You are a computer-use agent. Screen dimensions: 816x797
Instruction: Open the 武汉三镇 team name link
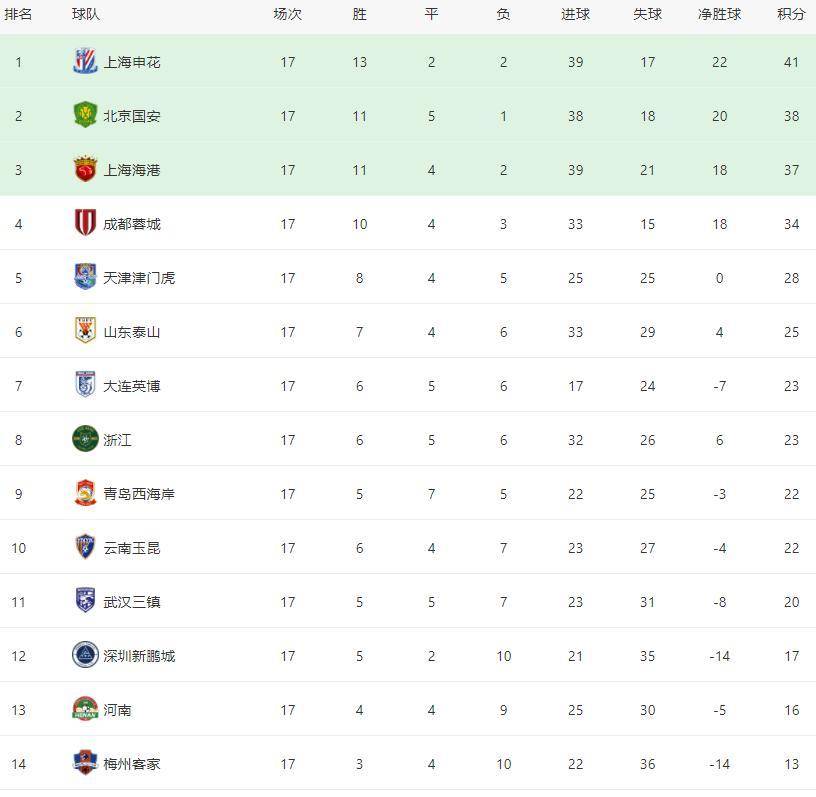131,602
